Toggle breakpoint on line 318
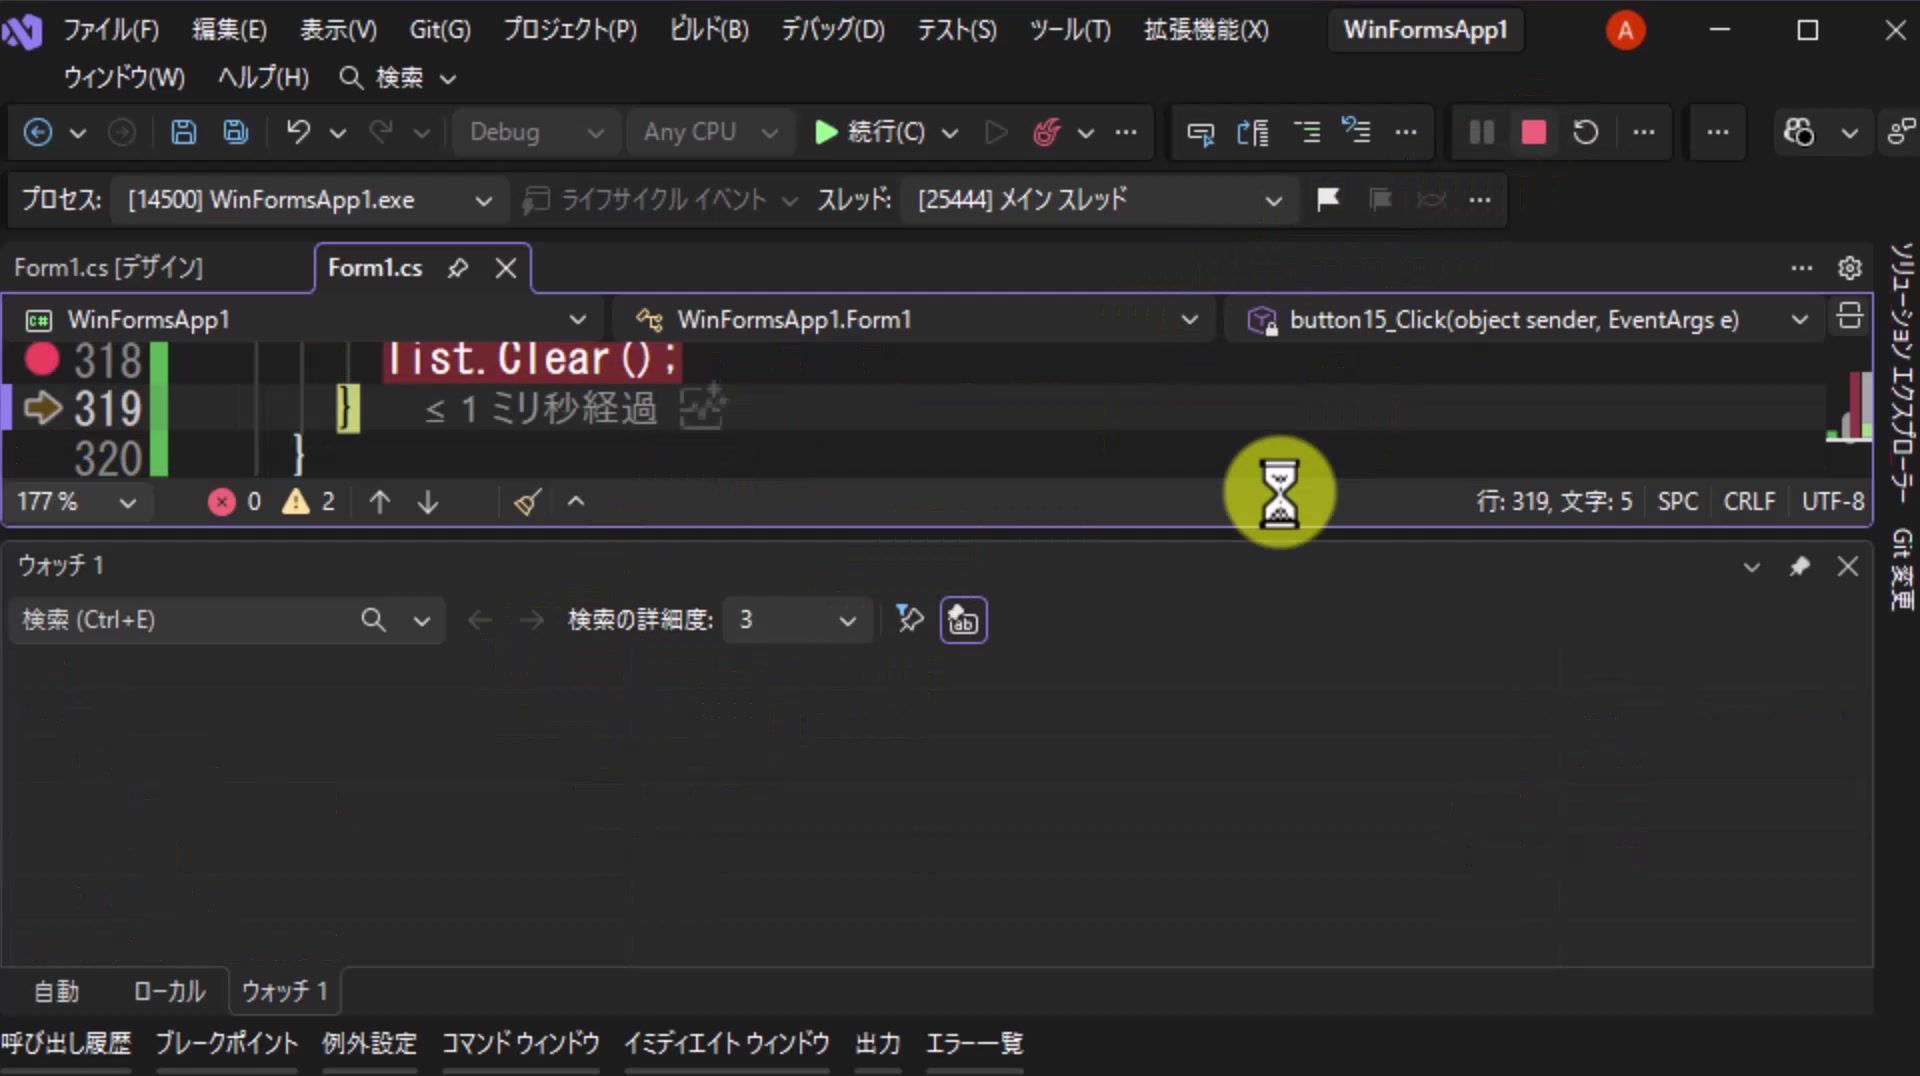The height and width of the screenshot is (1076, 1920). (42, 359)
